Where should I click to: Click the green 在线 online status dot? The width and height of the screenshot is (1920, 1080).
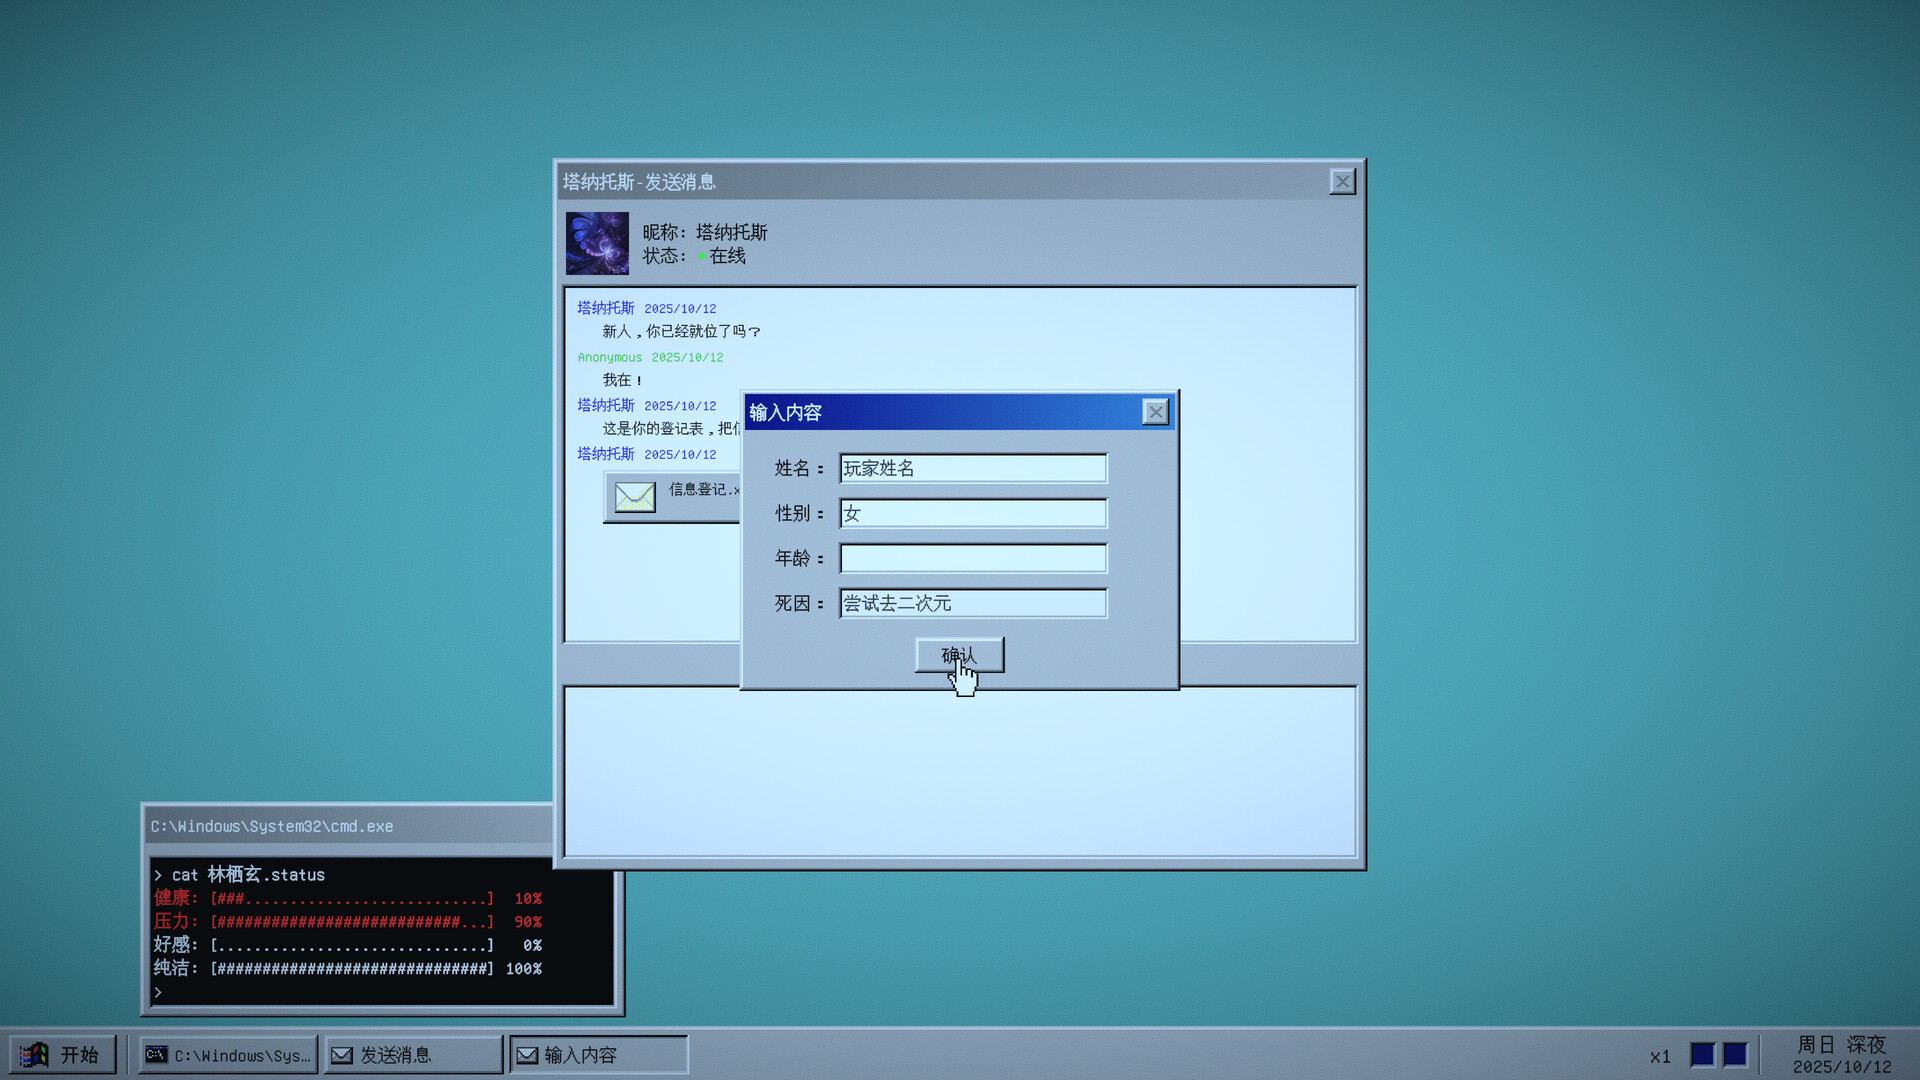pyautogui.click(x=703, y=256)
